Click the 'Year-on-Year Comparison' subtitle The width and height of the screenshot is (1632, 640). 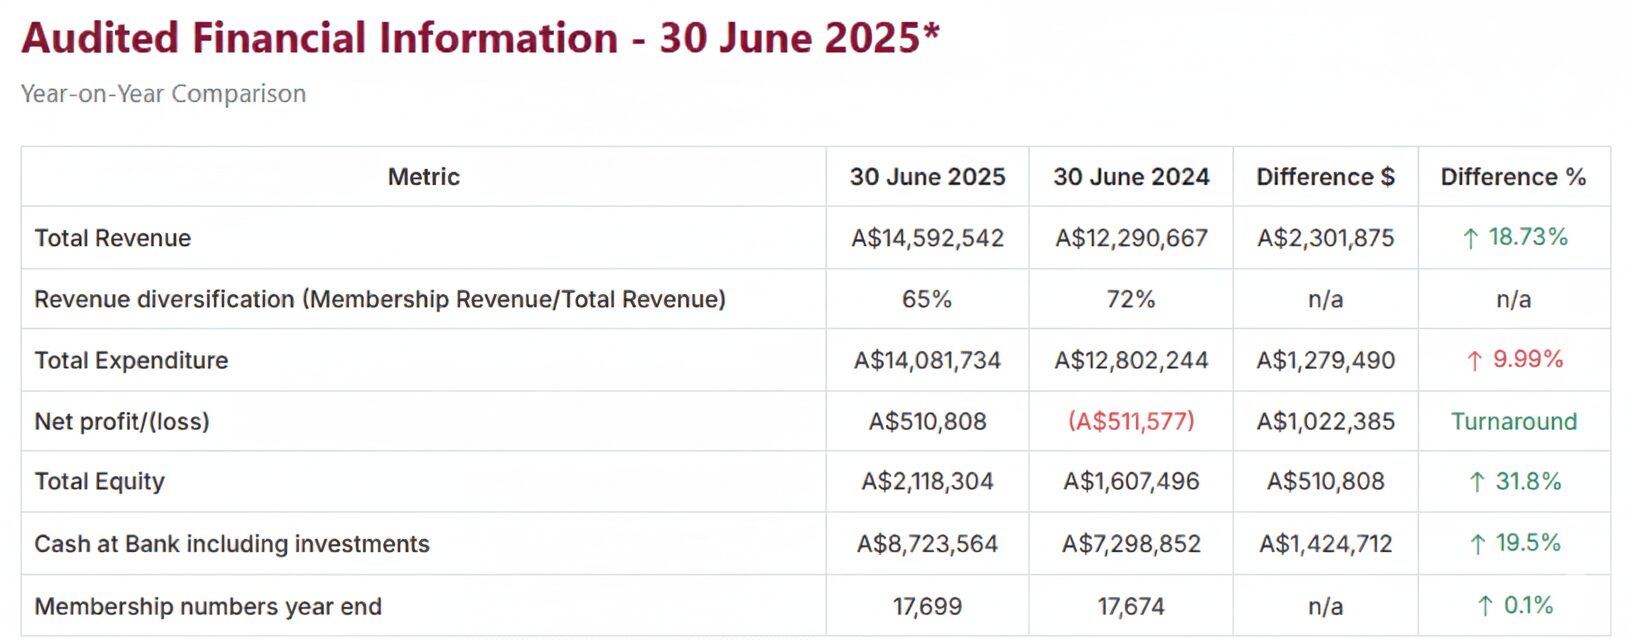click(x=164, y=94)
